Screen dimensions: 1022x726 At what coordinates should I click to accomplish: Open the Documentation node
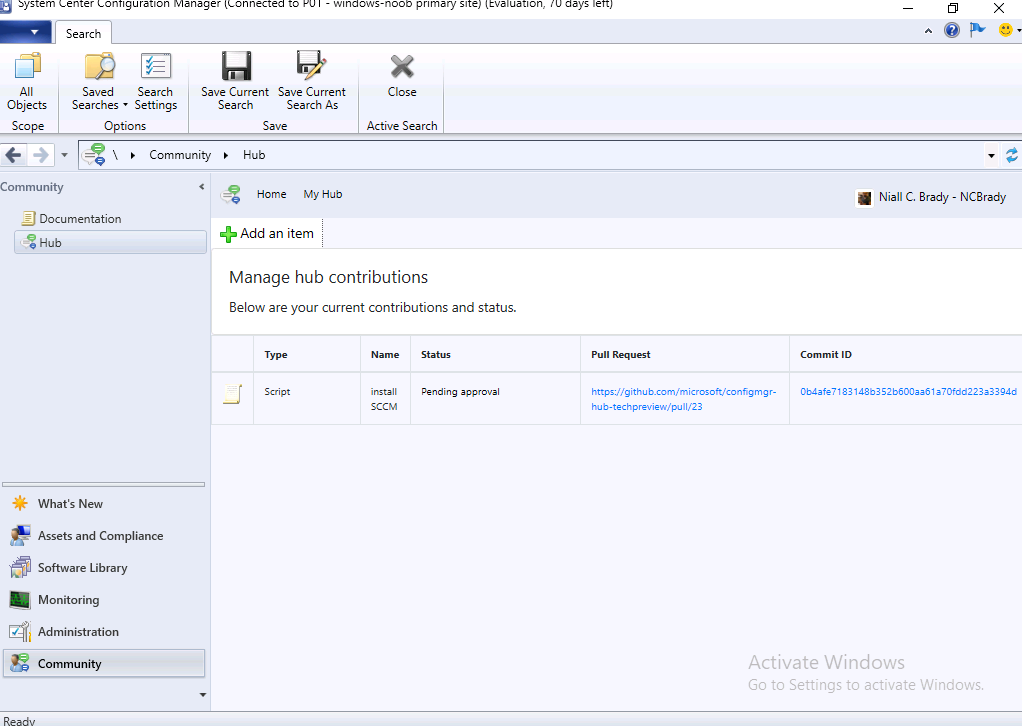click(80, 218)
